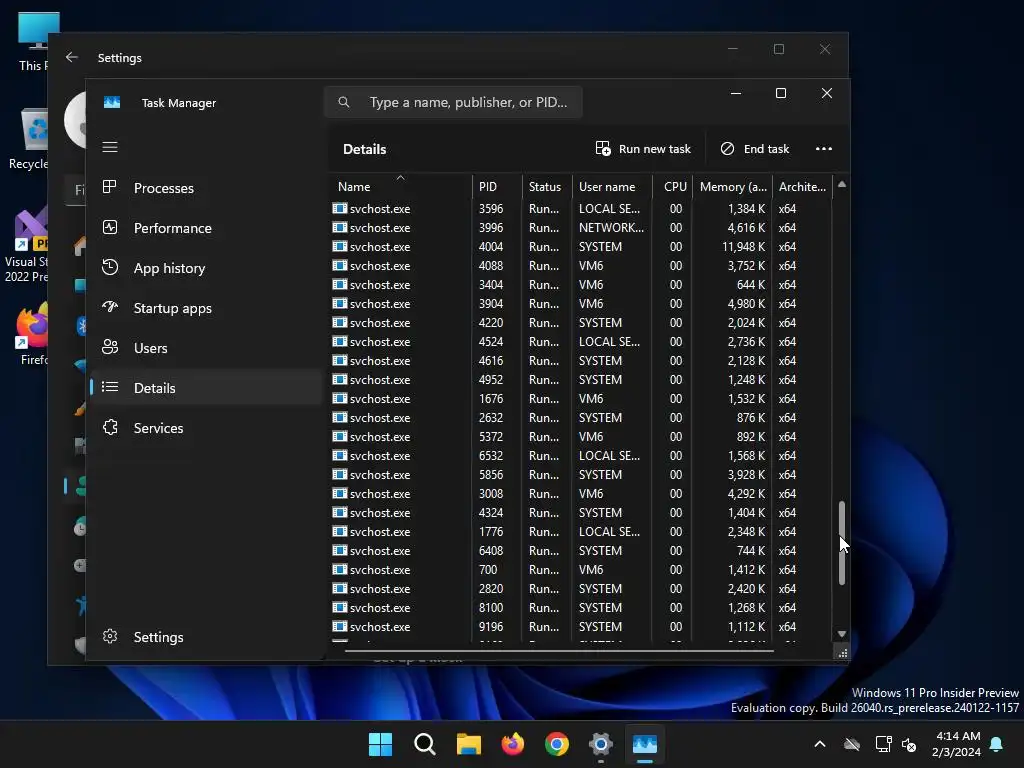Focus the Task Manager search field
The height and width of the screenshot is (768, 1024).
pos(453,103)
